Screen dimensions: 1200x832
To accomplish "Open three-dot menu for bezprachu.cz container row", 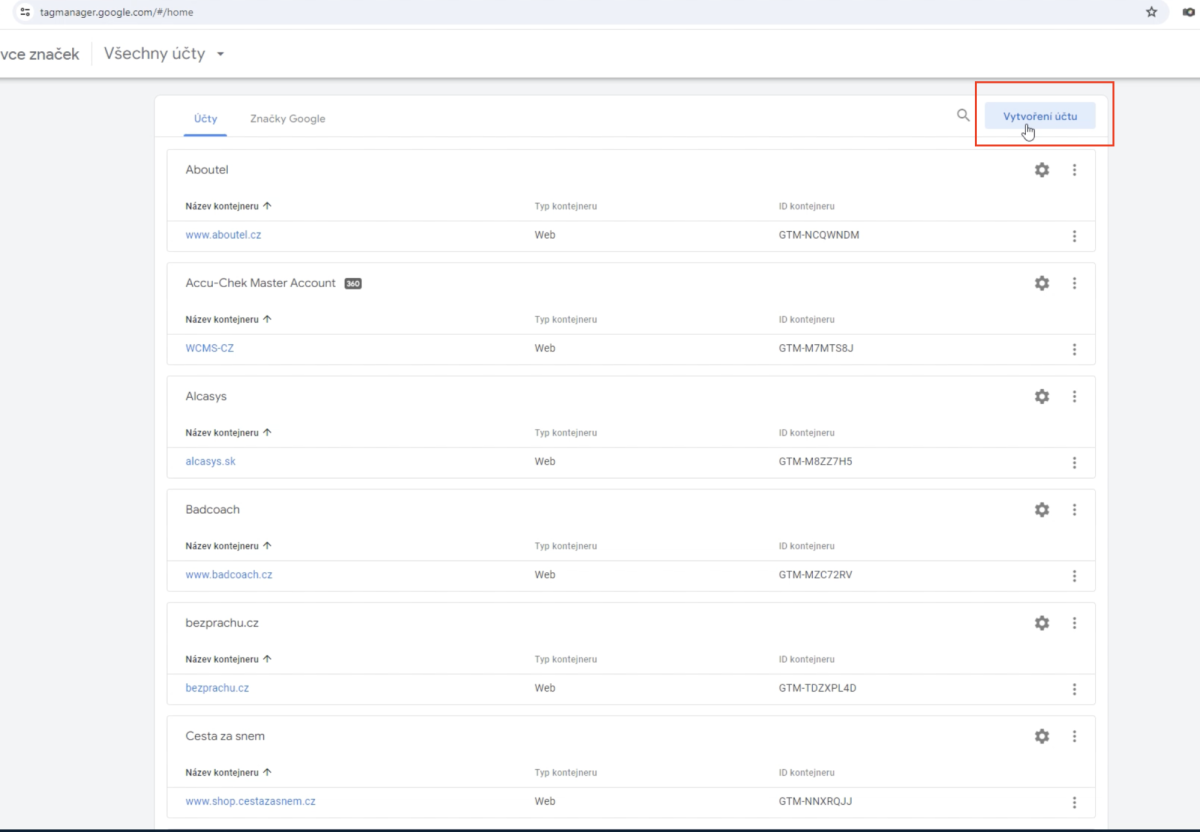I will (x=1074, y=689).
